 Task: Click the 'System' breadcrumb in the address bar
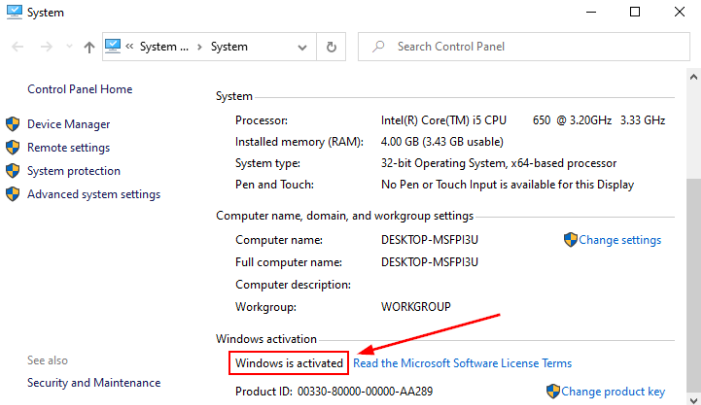point(229,46)
